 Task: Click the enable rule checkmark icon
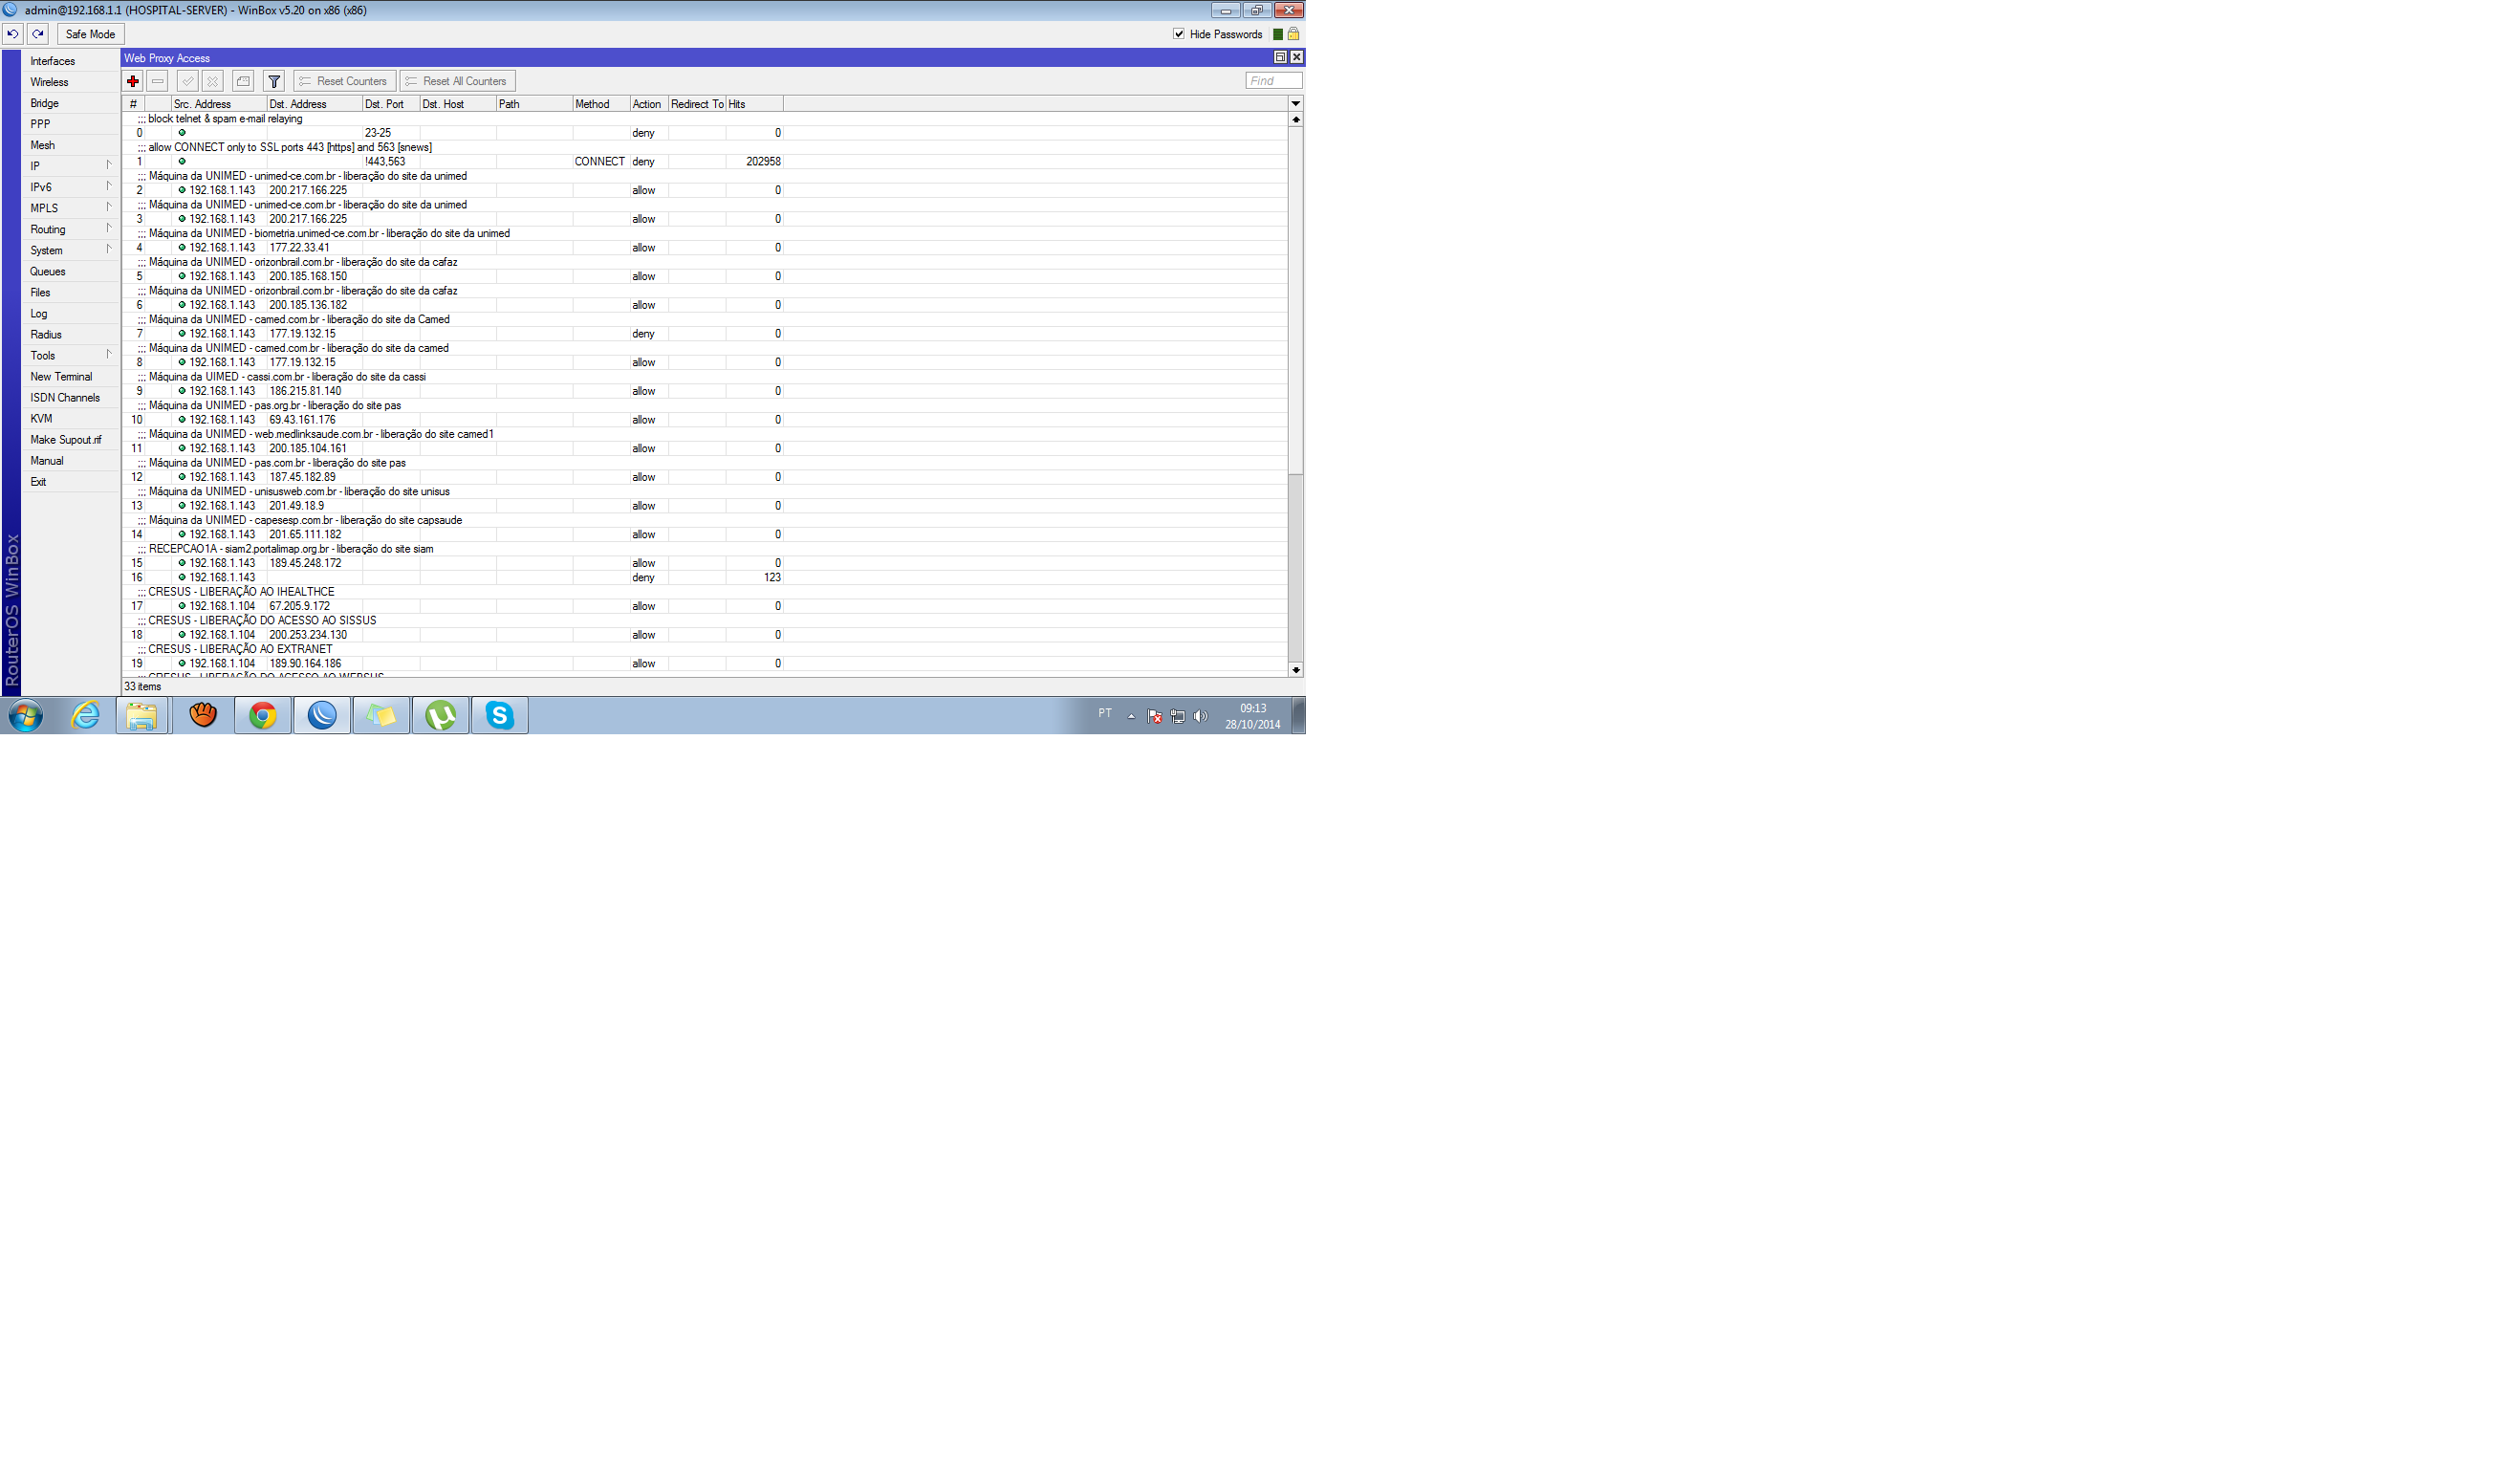187,81
